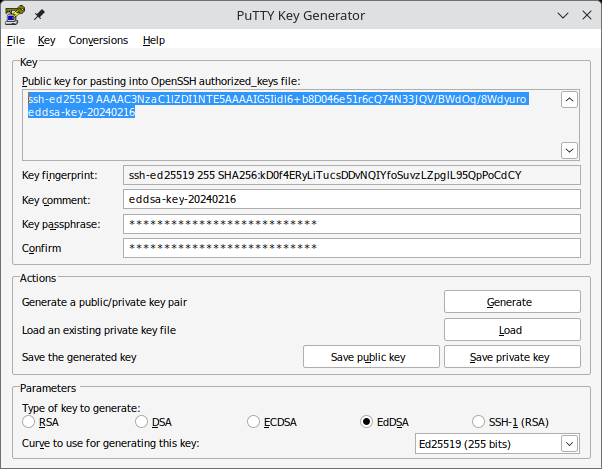
Task: Click the Key fingerprint field
Action: (352, 175)
